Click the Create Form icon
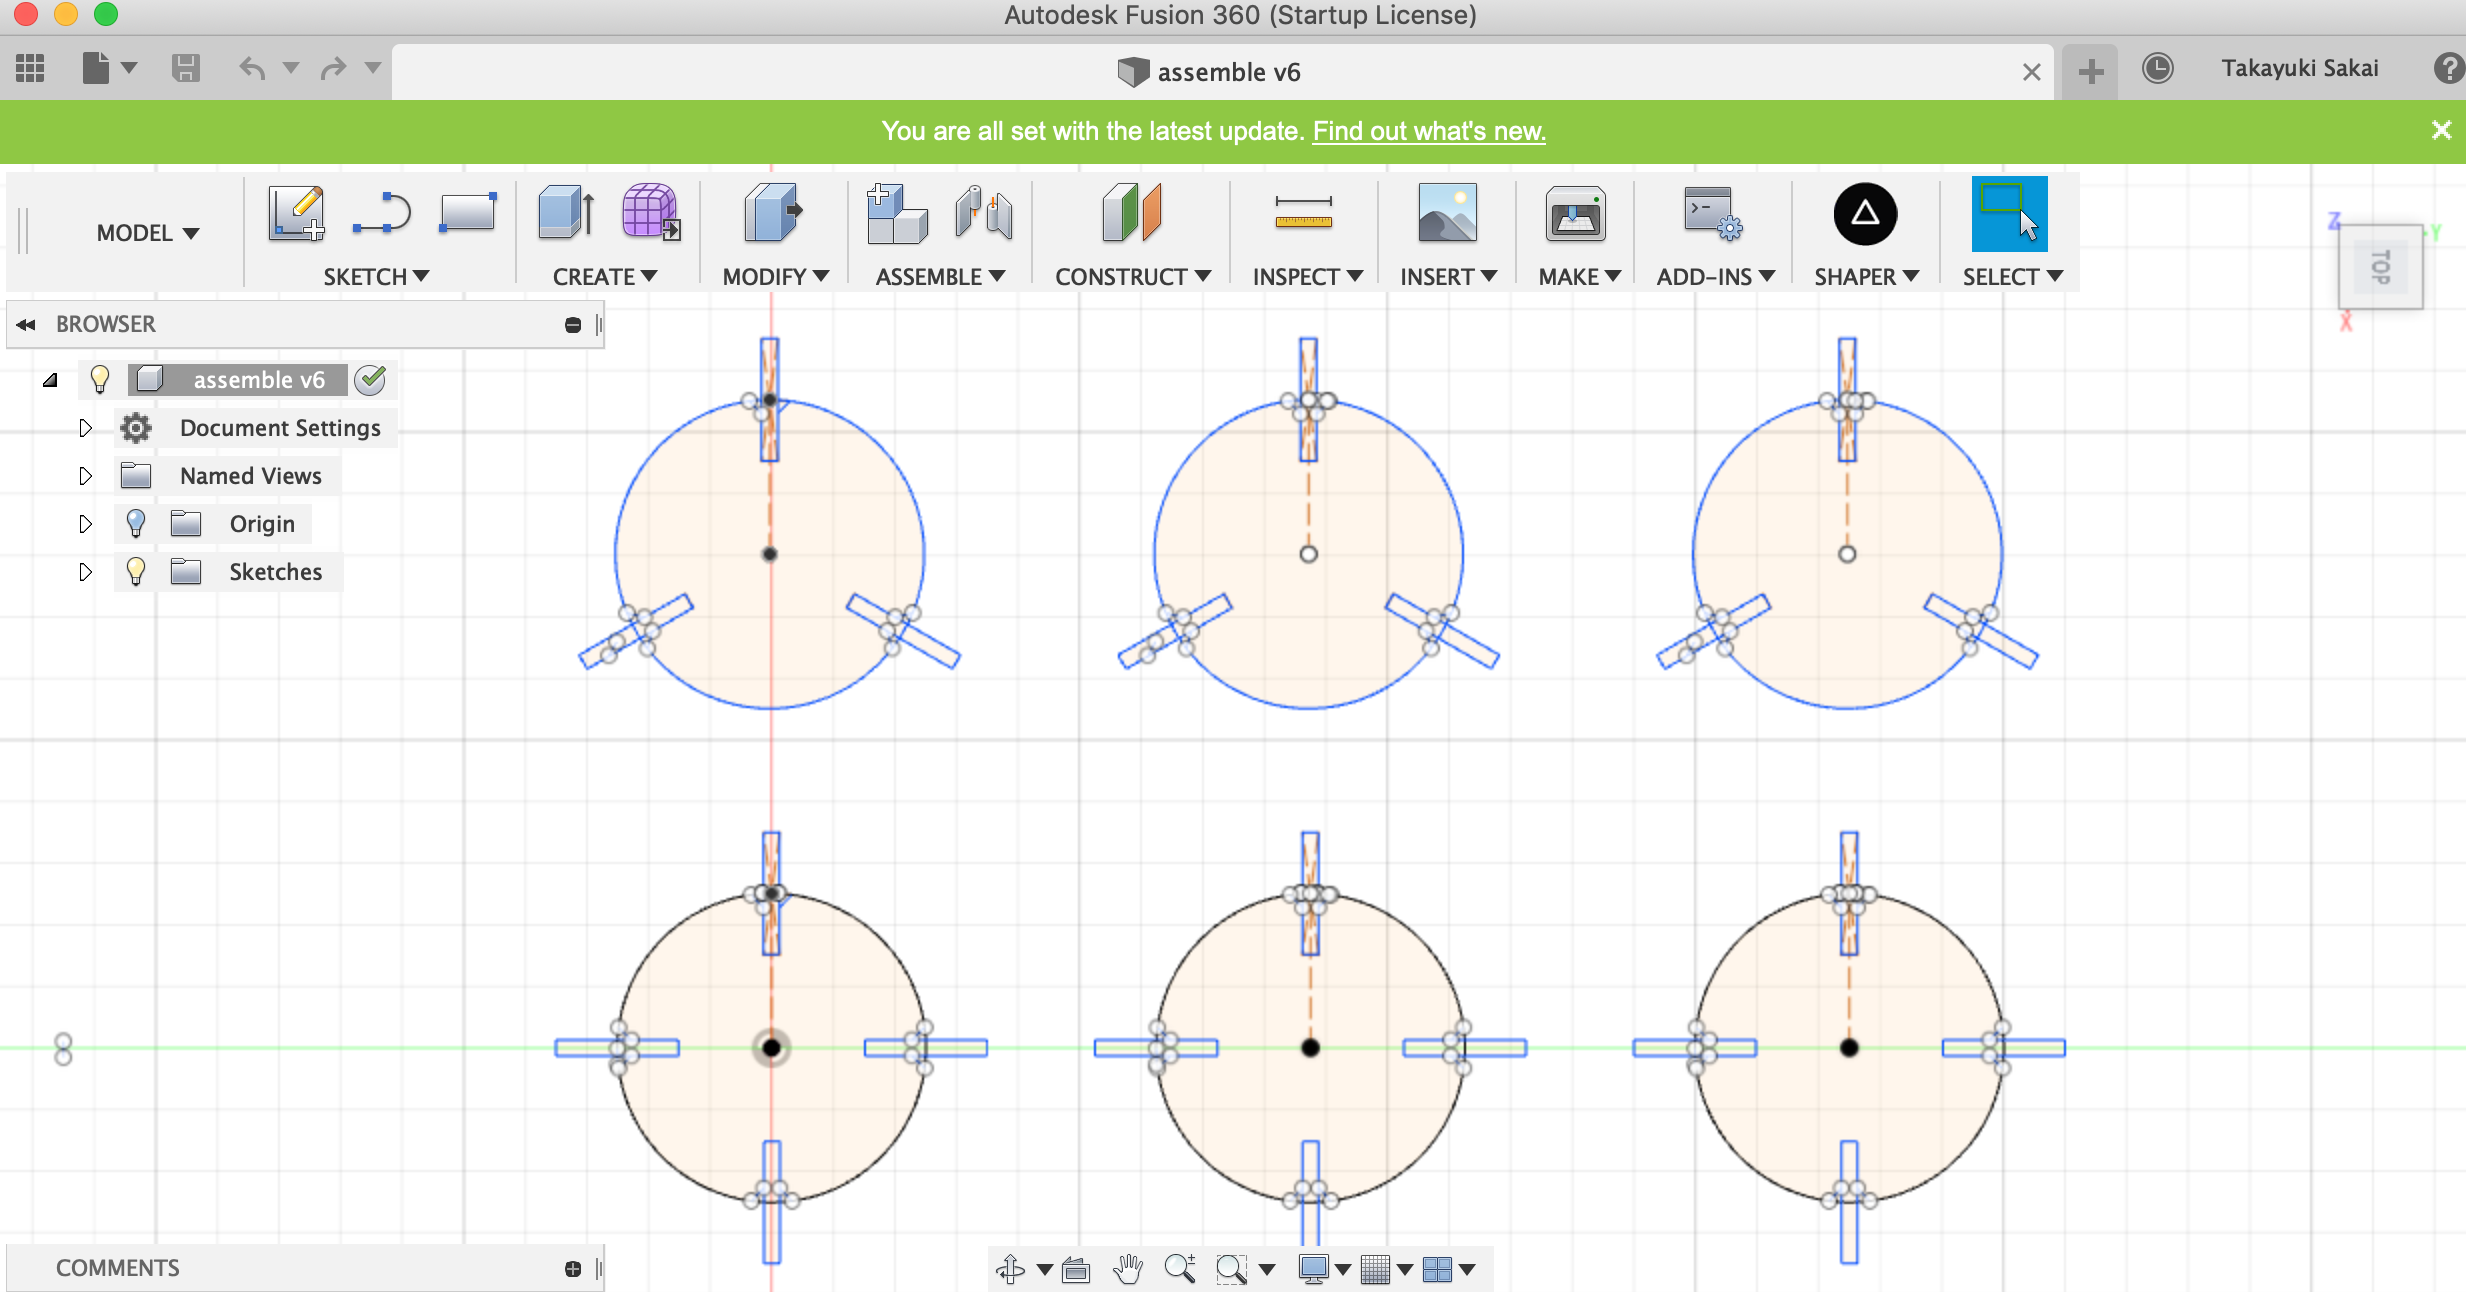The width and height of the screenshot is (2466, 1292). coord(650,212)
